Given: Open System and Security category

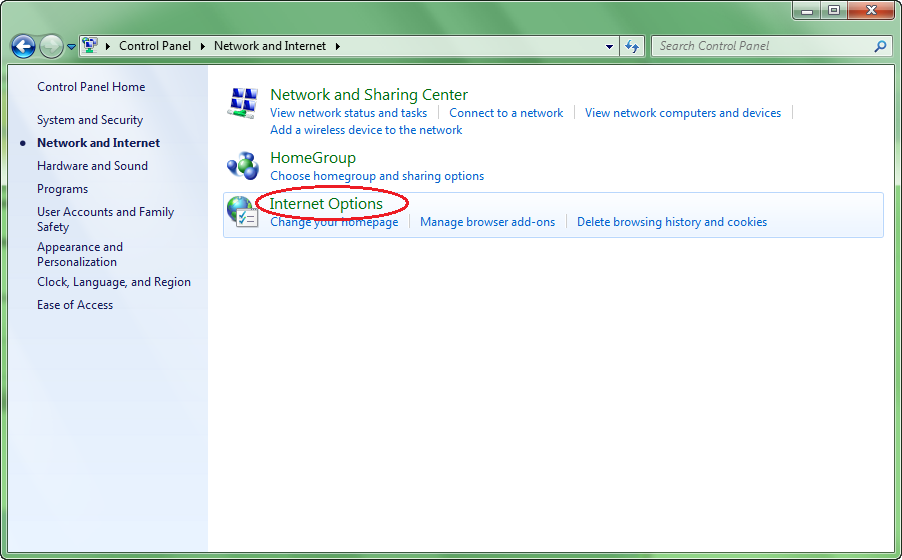Looking at the screenshot, I should click(90, 120).
